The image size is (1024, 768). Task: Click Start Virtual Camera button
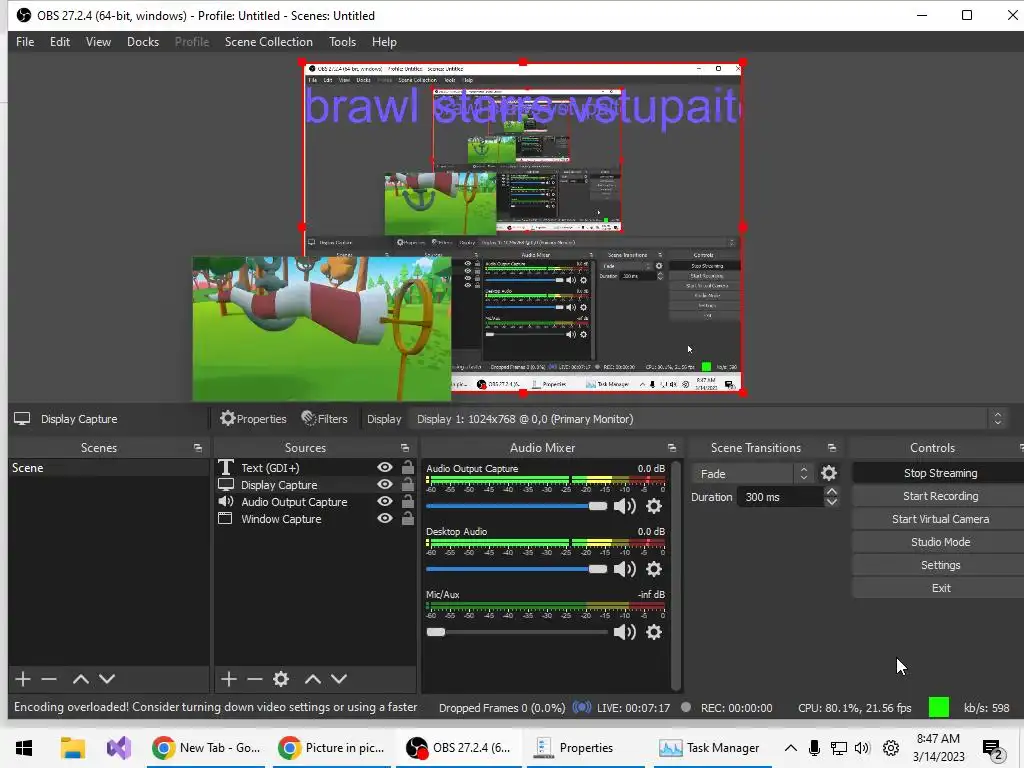coord(940,519)
